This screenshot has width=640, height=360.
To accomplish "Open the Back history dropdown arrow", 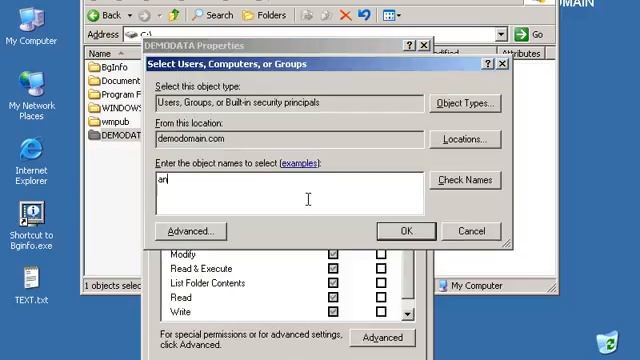I will (130, 16).
